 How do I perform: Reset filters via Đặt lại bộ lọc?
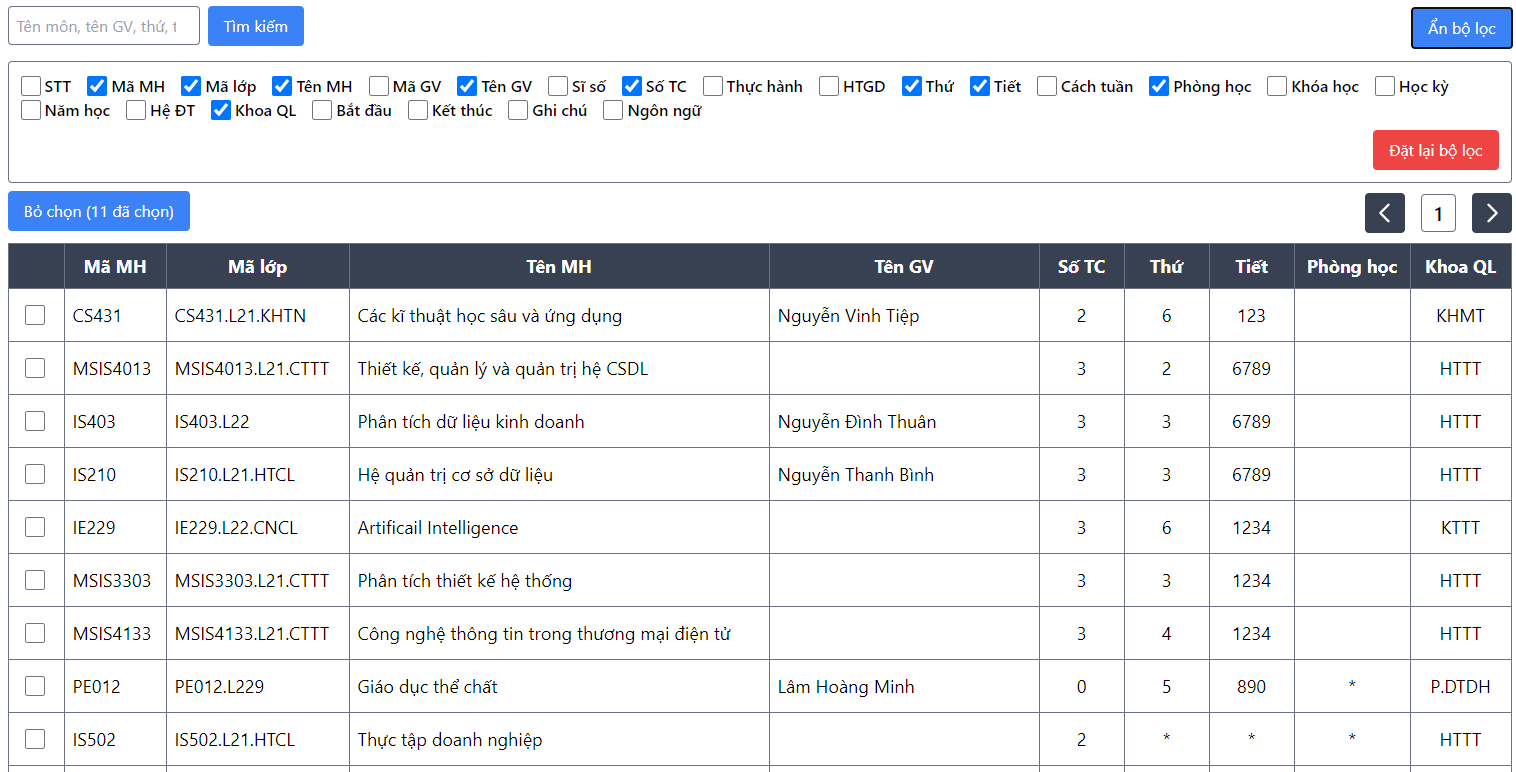point(1436,150)
